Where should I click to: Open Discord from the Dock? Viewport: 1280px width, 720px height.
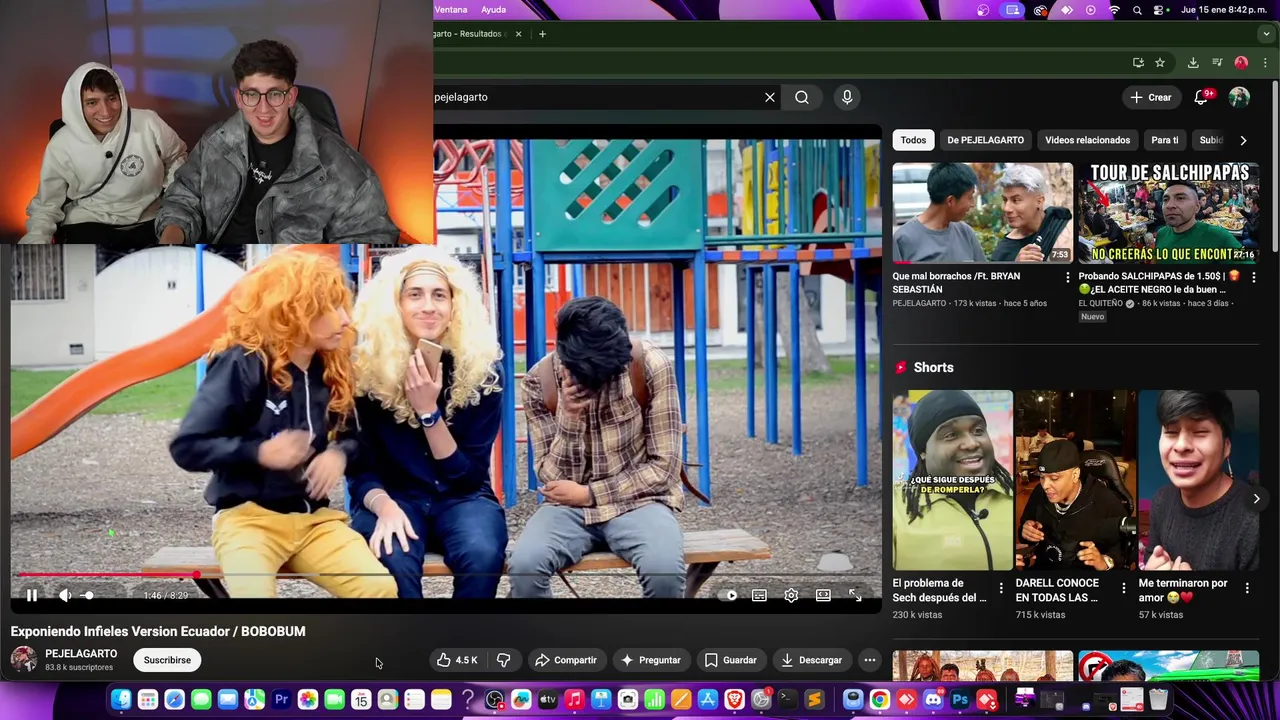pos(934,700)
